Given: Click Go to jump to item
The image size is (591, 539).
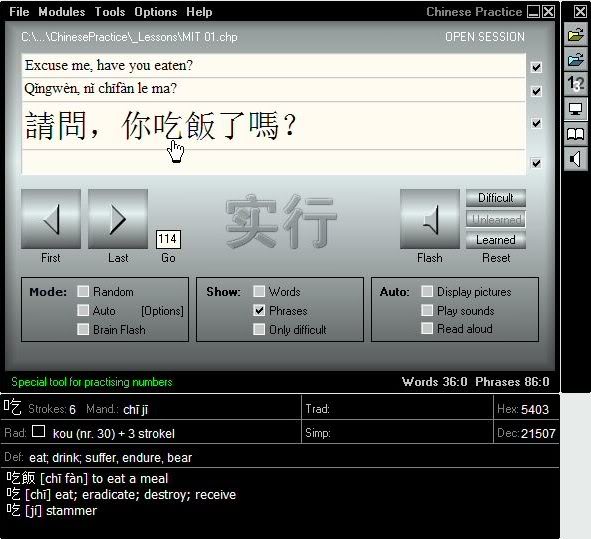Looking at the screenshot, I should (x=168, y=258).
